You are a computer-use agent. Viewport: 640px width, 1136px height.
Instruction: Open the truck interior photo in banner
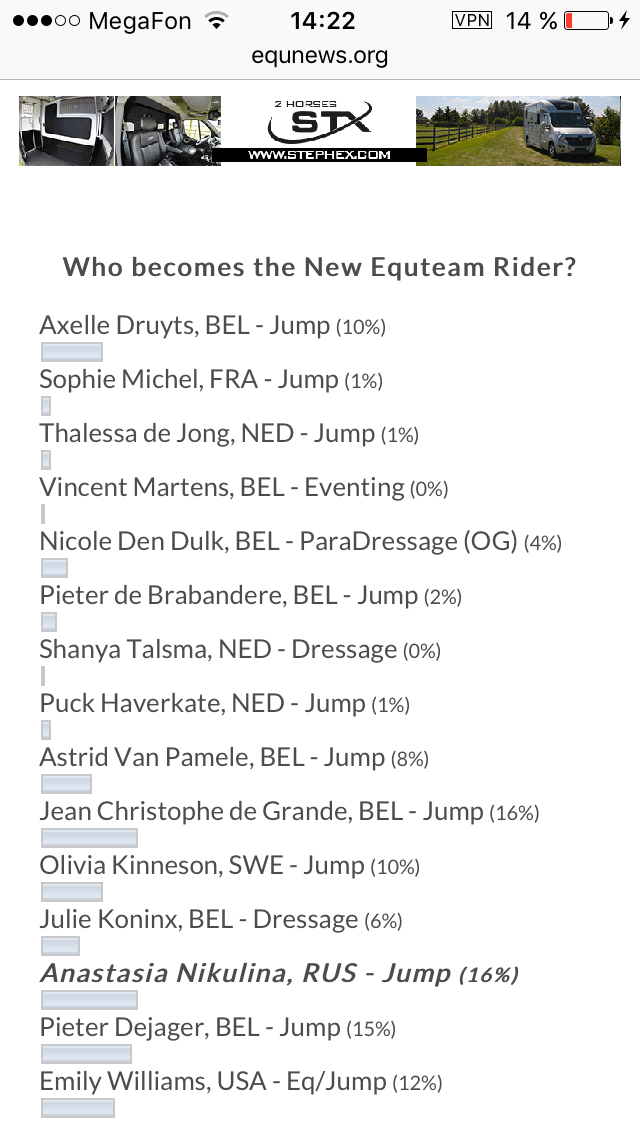tap(120, 131)
